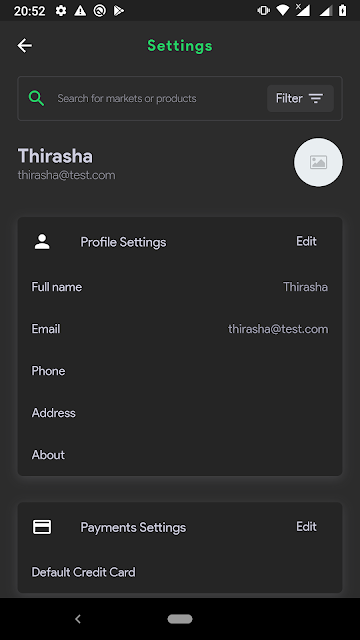Edit the Profile Settings section
Screen dimensions: 360x640
[x=307, y=241]
